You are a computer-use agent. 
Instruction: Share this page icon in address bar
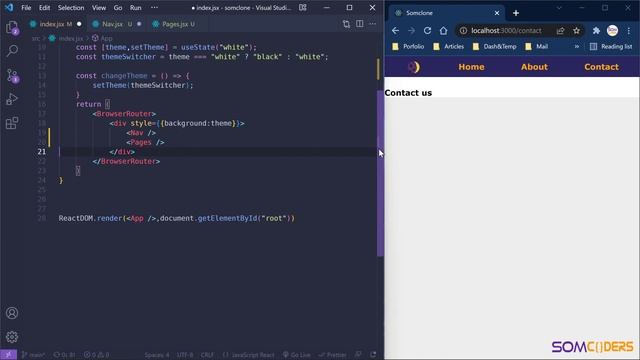tap(560, 31)
